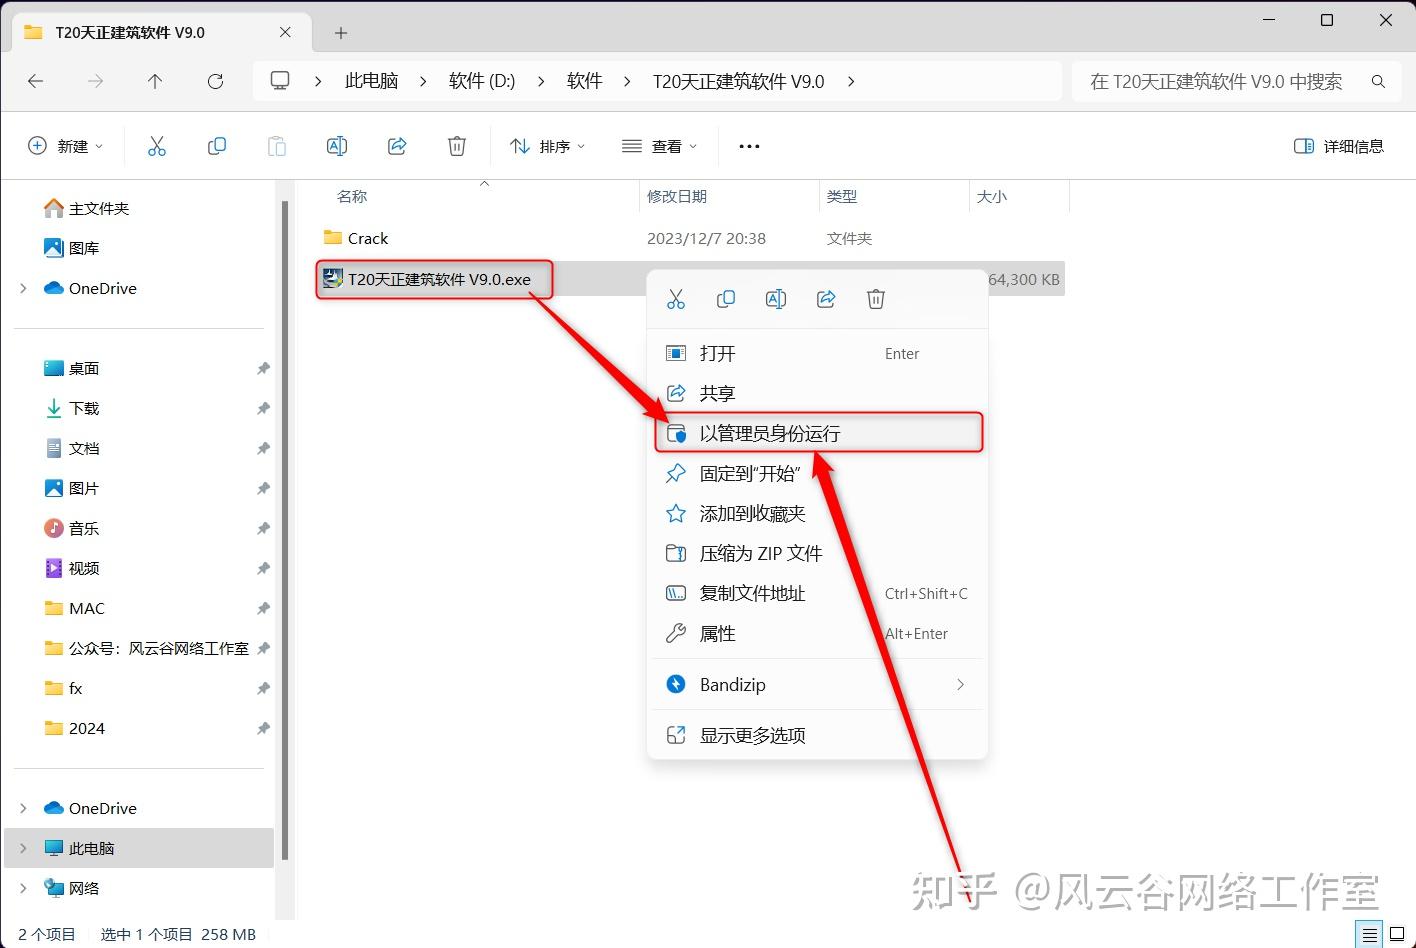Open the 查看 view dropdown

tap(659, 146)
